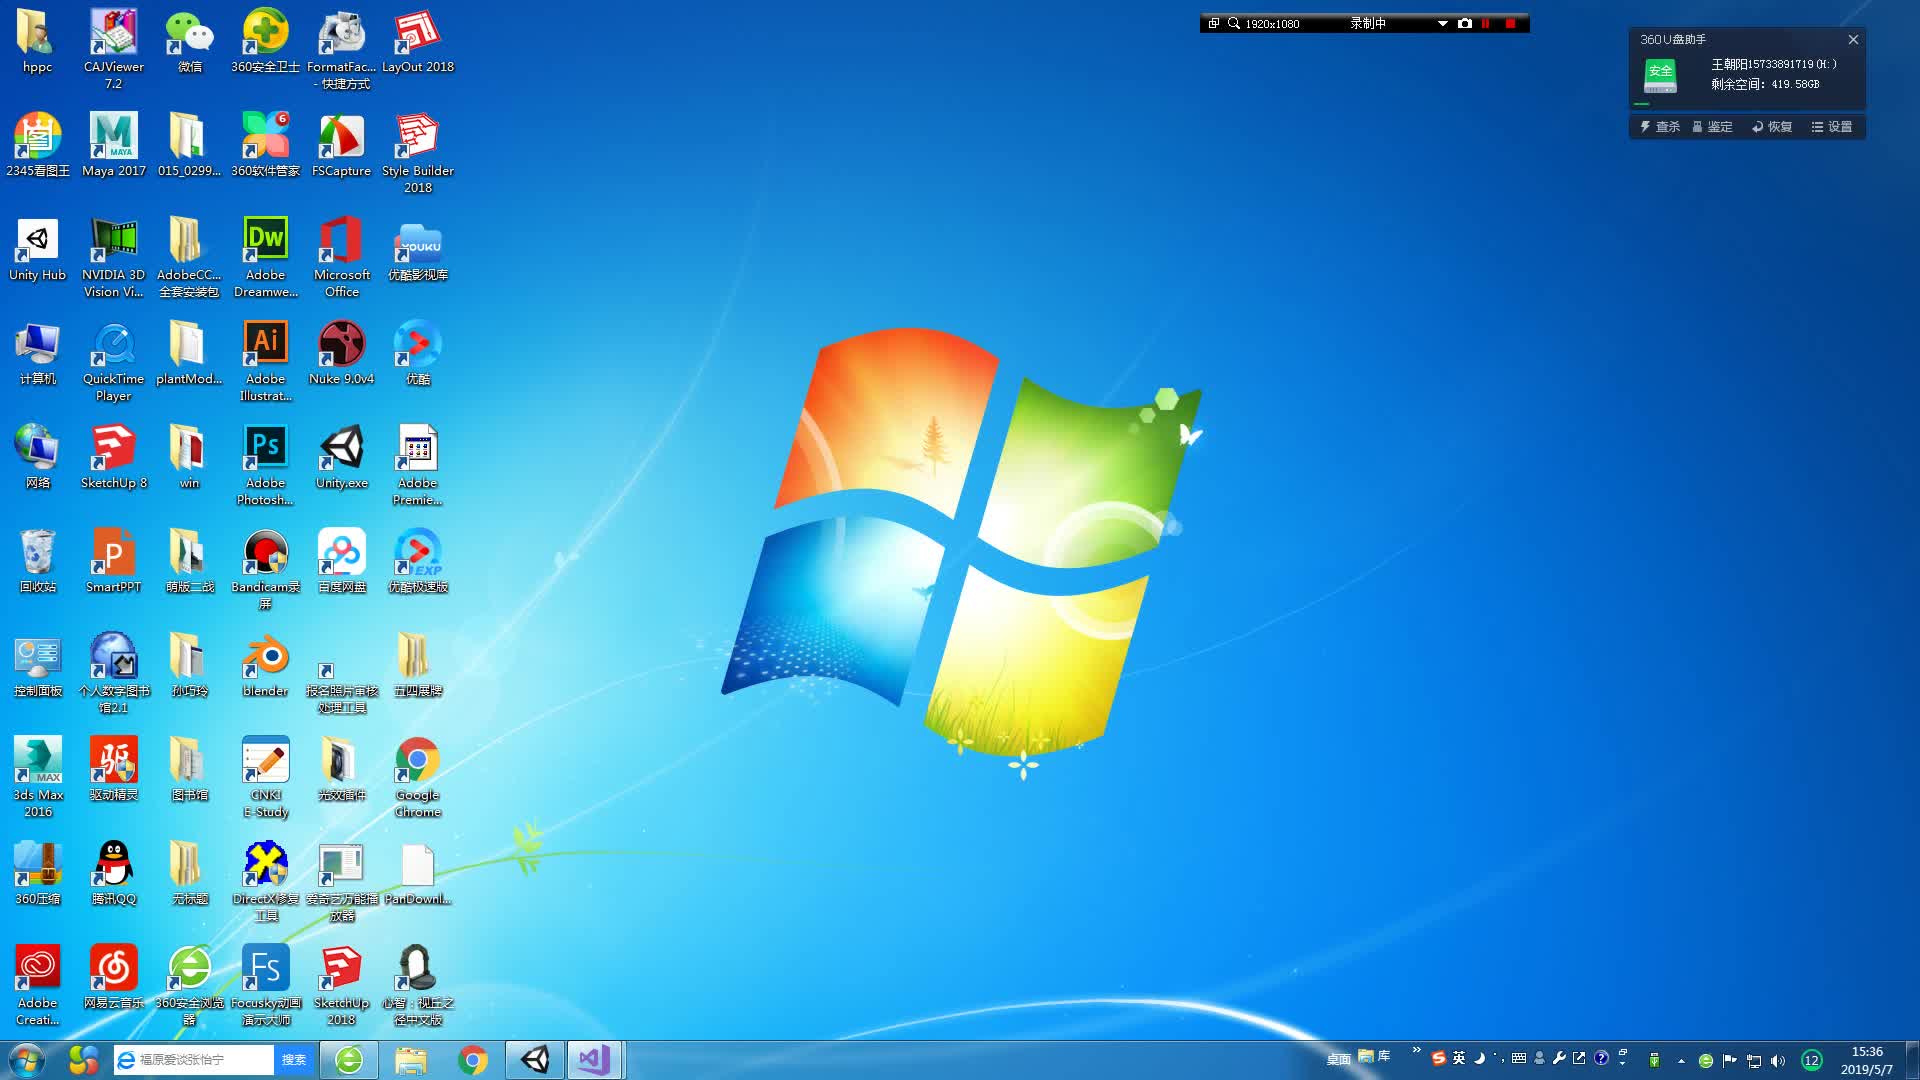Screen dimensions: 1920x1080
Task: Select the Adobe Dreamweaver desktop icon
Action: 265,258
